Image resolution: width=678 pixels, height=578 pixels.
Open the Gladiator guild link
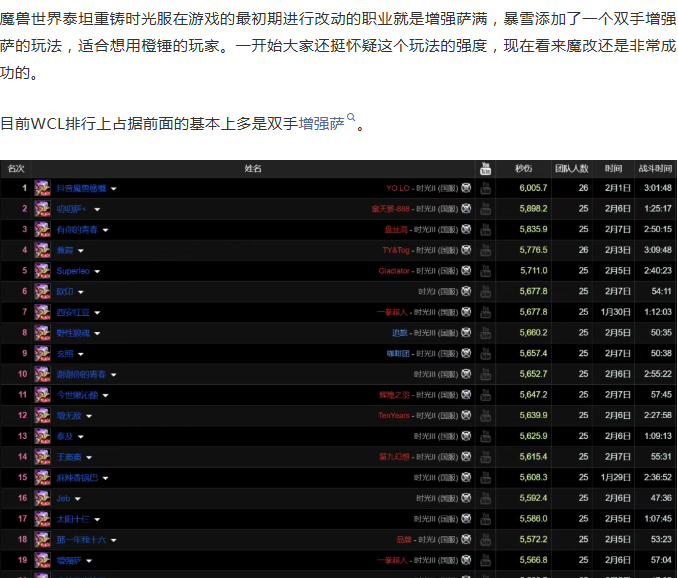point(394,271)
